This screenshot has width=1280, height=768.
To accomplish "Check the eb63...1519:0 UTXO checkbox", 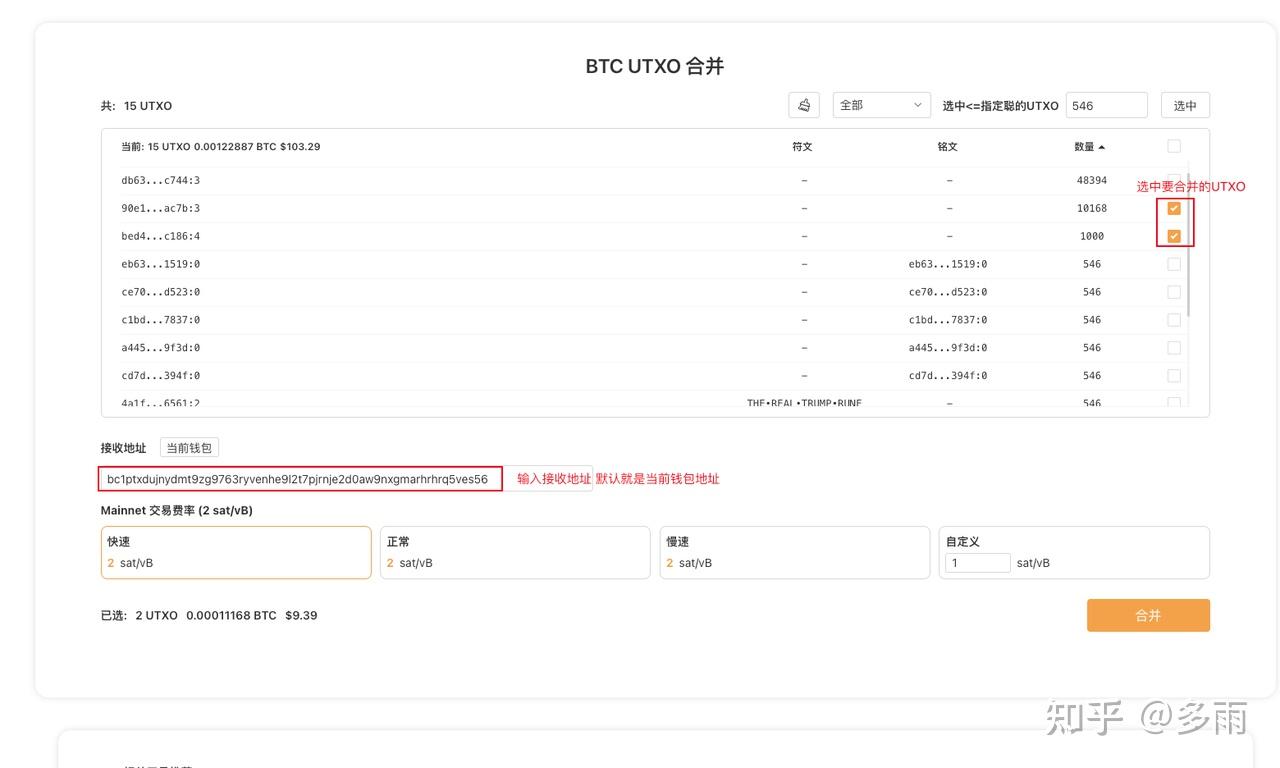I will [1174, 264].
